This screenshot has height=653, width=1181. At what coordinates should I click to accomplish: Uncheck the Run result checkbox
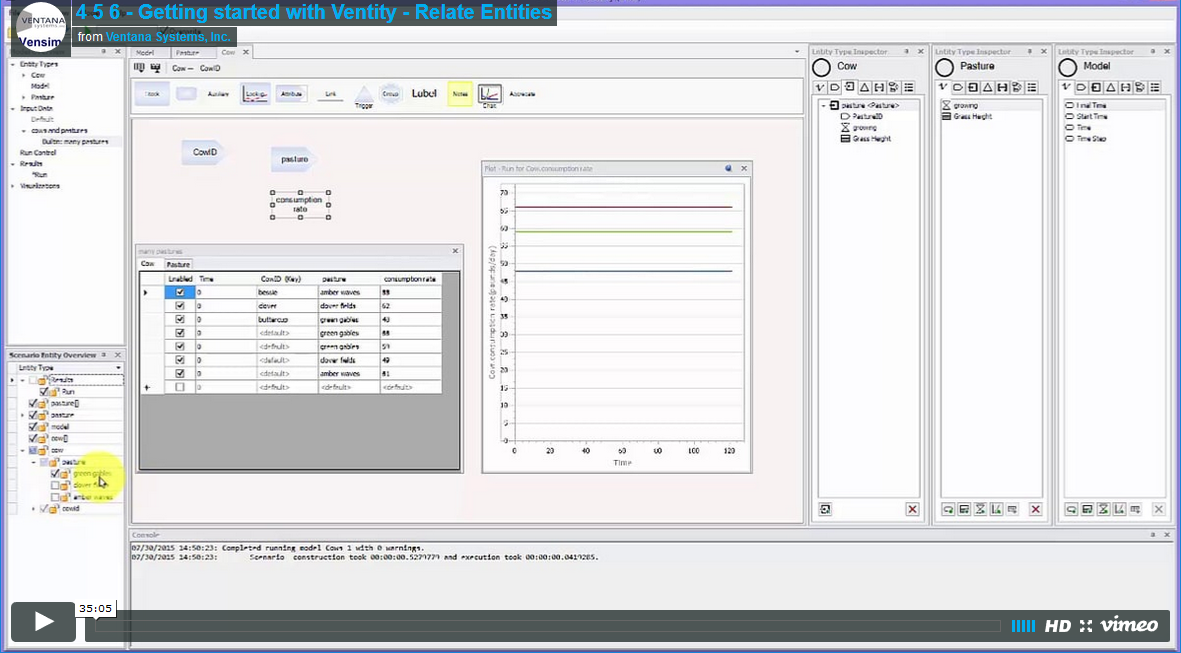tap(44, 392)
